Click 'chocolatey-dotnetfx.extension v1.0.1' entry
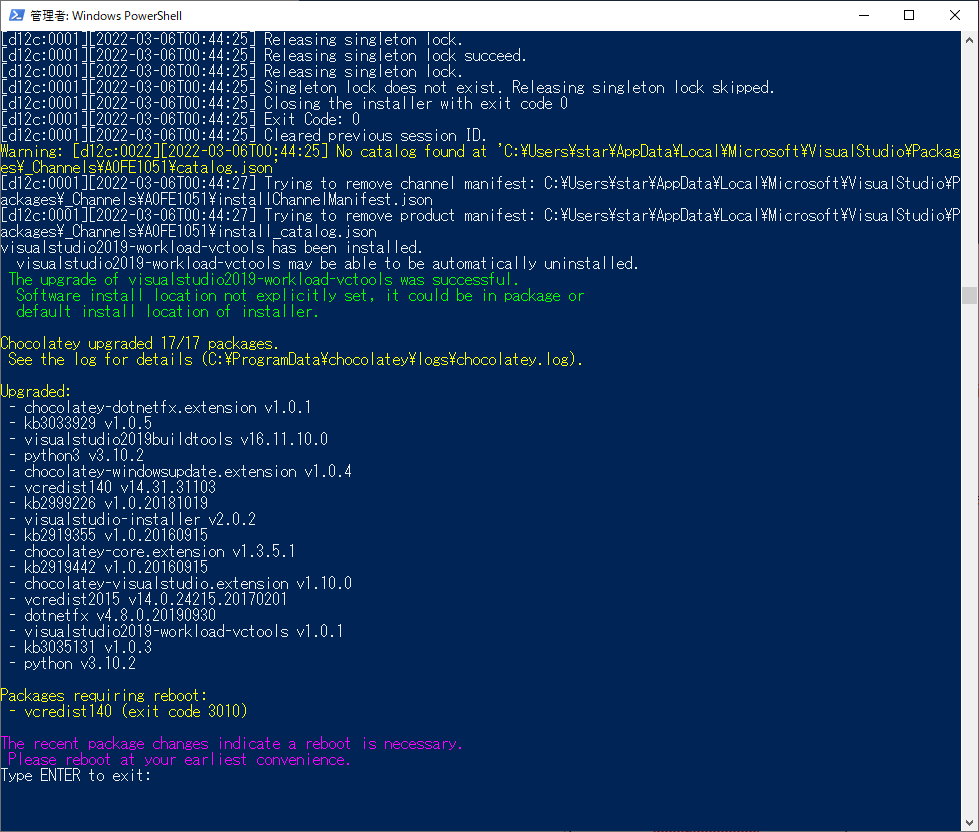This screenshot has height=832, width=979. (x=167, y=408)
